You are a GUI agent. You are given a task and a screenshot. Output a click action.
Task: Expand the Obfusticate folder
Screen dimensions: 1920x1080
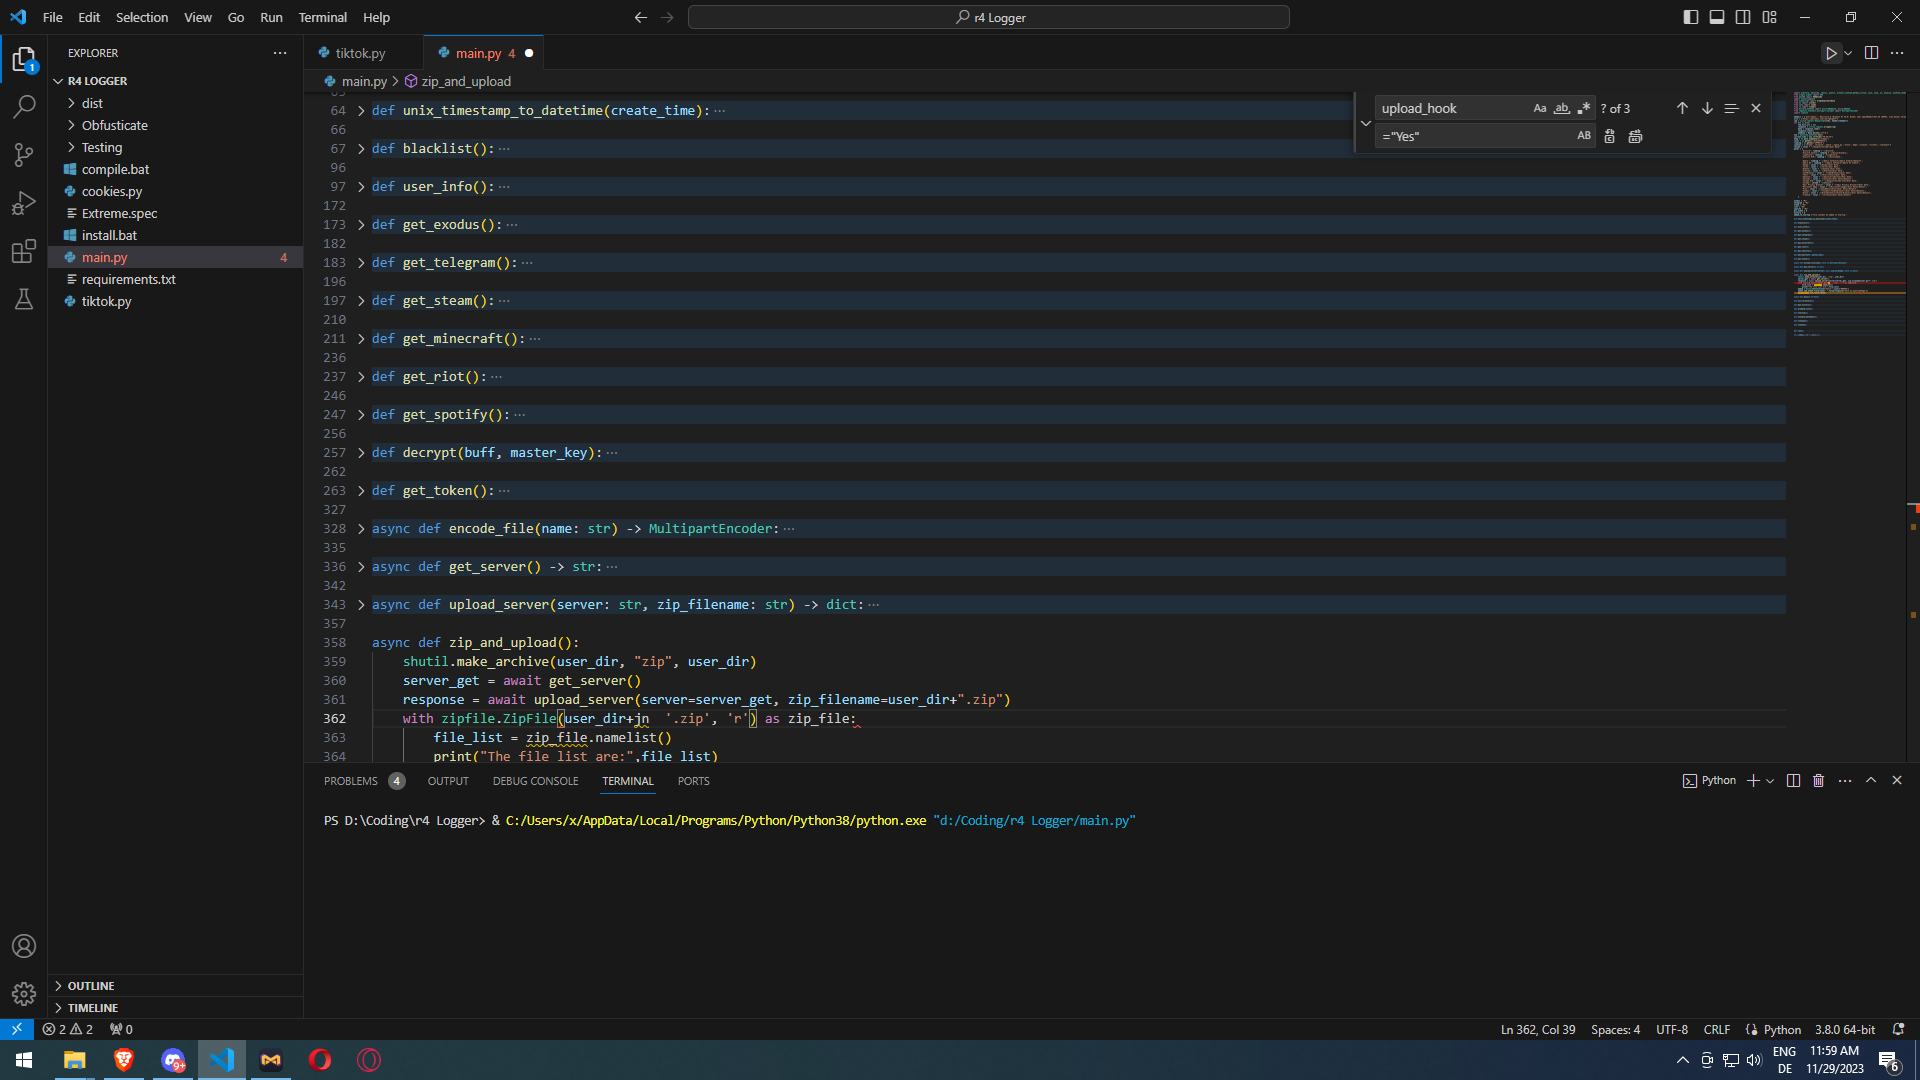point(114,125)
